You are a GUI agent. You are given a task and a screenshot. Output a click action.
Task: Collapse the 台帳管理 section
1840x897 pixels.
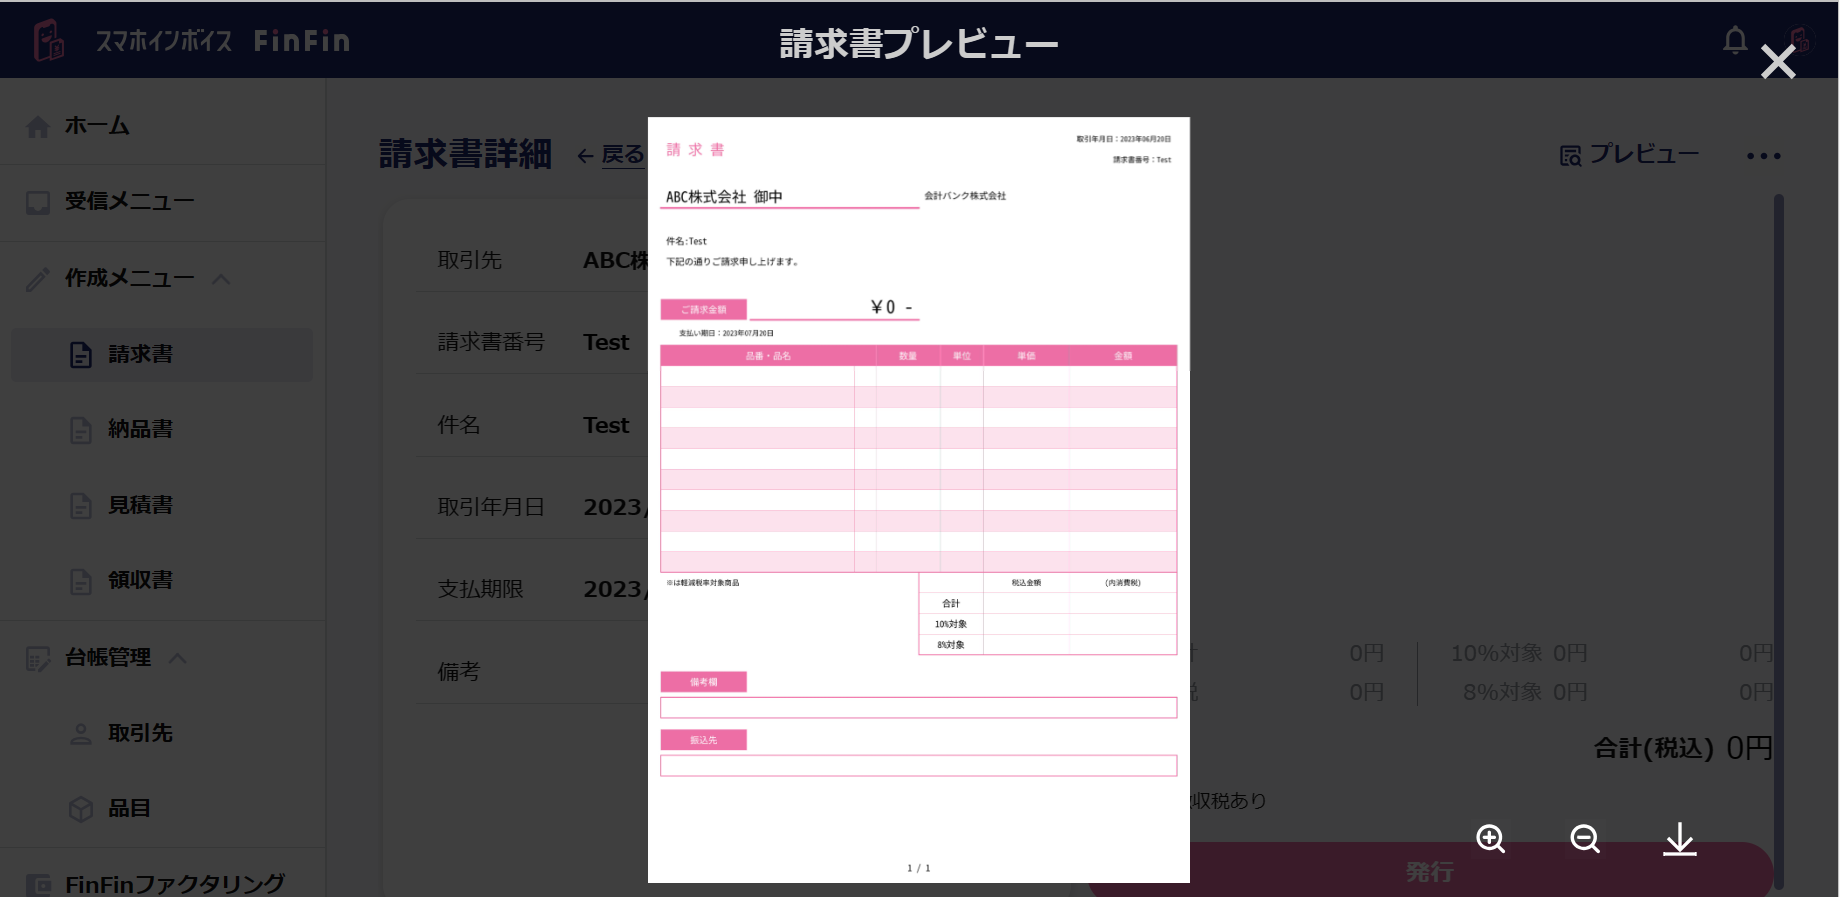coord(178,658)
